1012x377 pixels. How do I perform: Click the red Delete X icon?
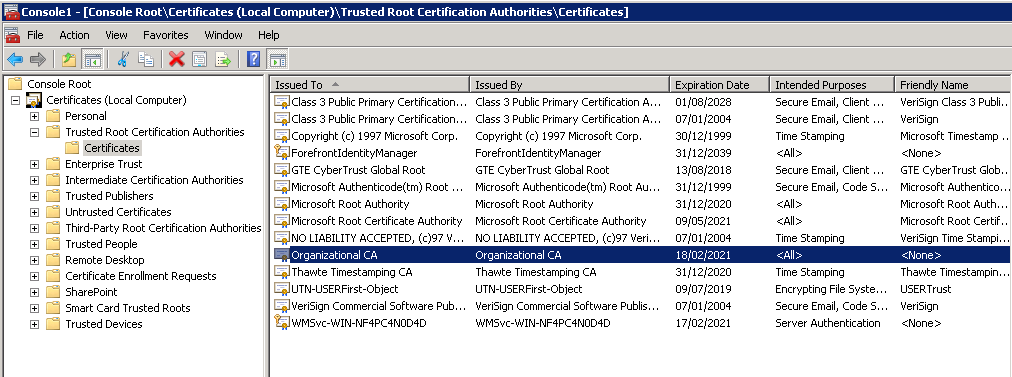[x=176, y=60]
